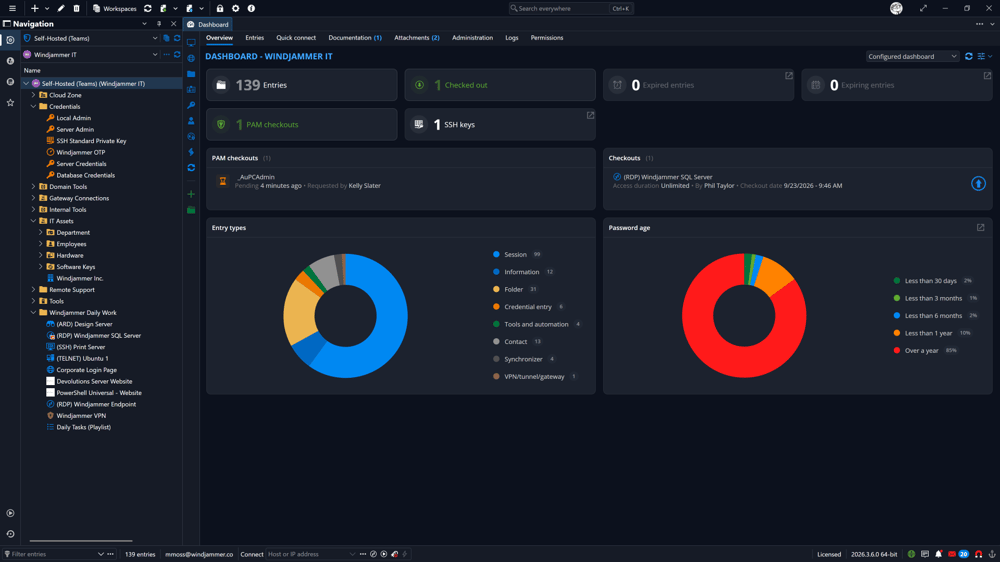This screenshot has width=1000, height=562.
Task: Click the info icon in top toolbar
Action: (251, 8)
